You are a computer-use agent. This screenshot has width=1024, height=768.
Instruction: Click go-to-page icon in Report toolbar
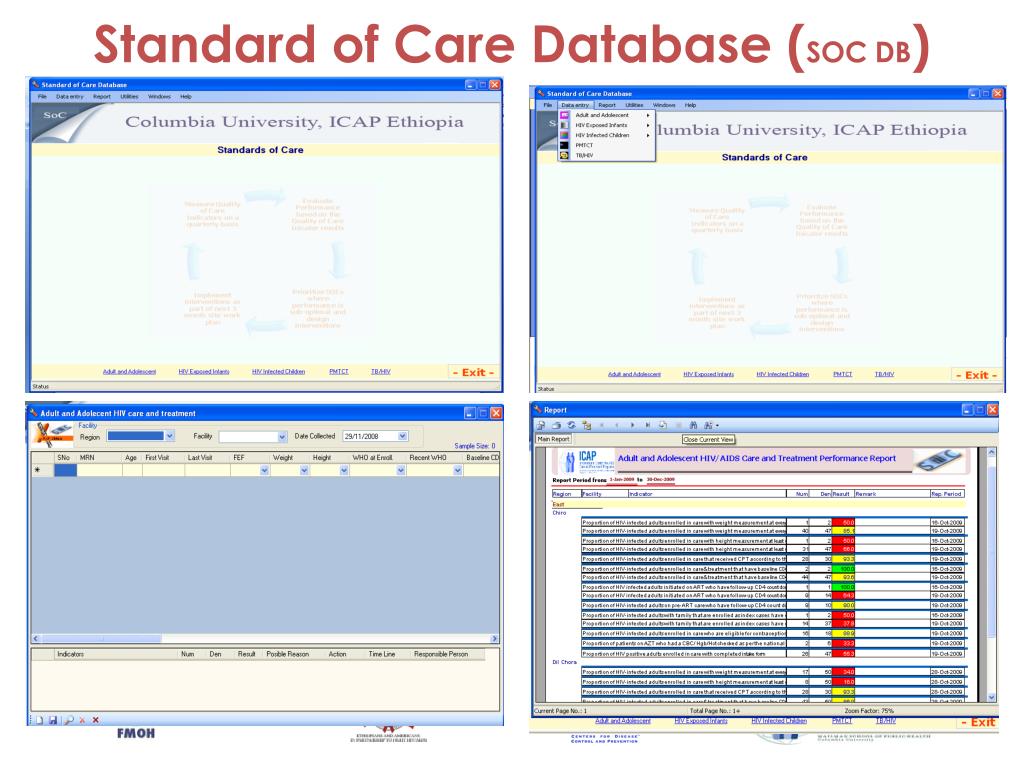click(x=663, y=425)
